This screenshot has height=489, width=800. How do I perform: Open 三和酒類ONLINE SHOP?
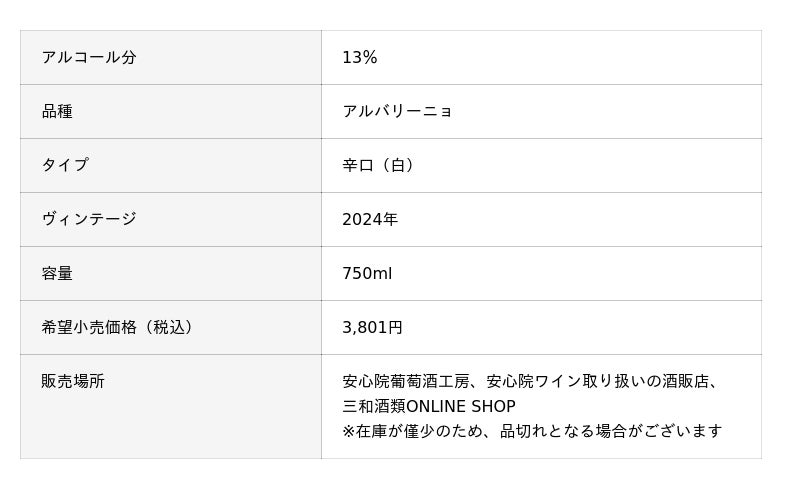429,407
